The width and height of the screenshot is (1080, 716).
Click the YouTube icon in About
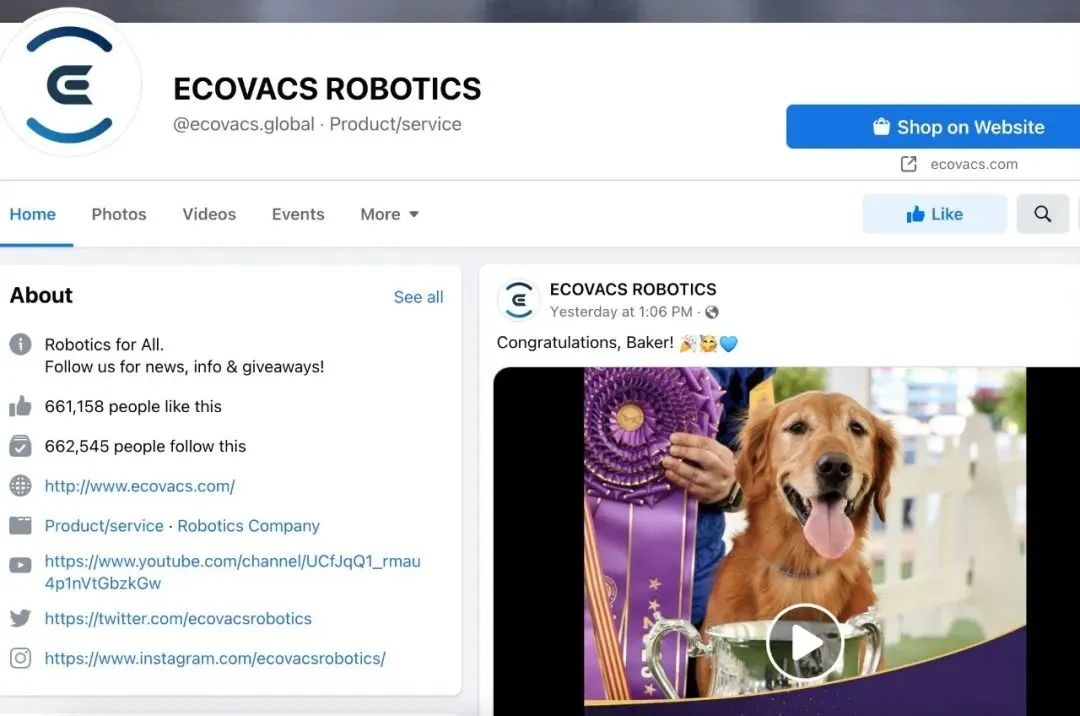coord(20,565)
